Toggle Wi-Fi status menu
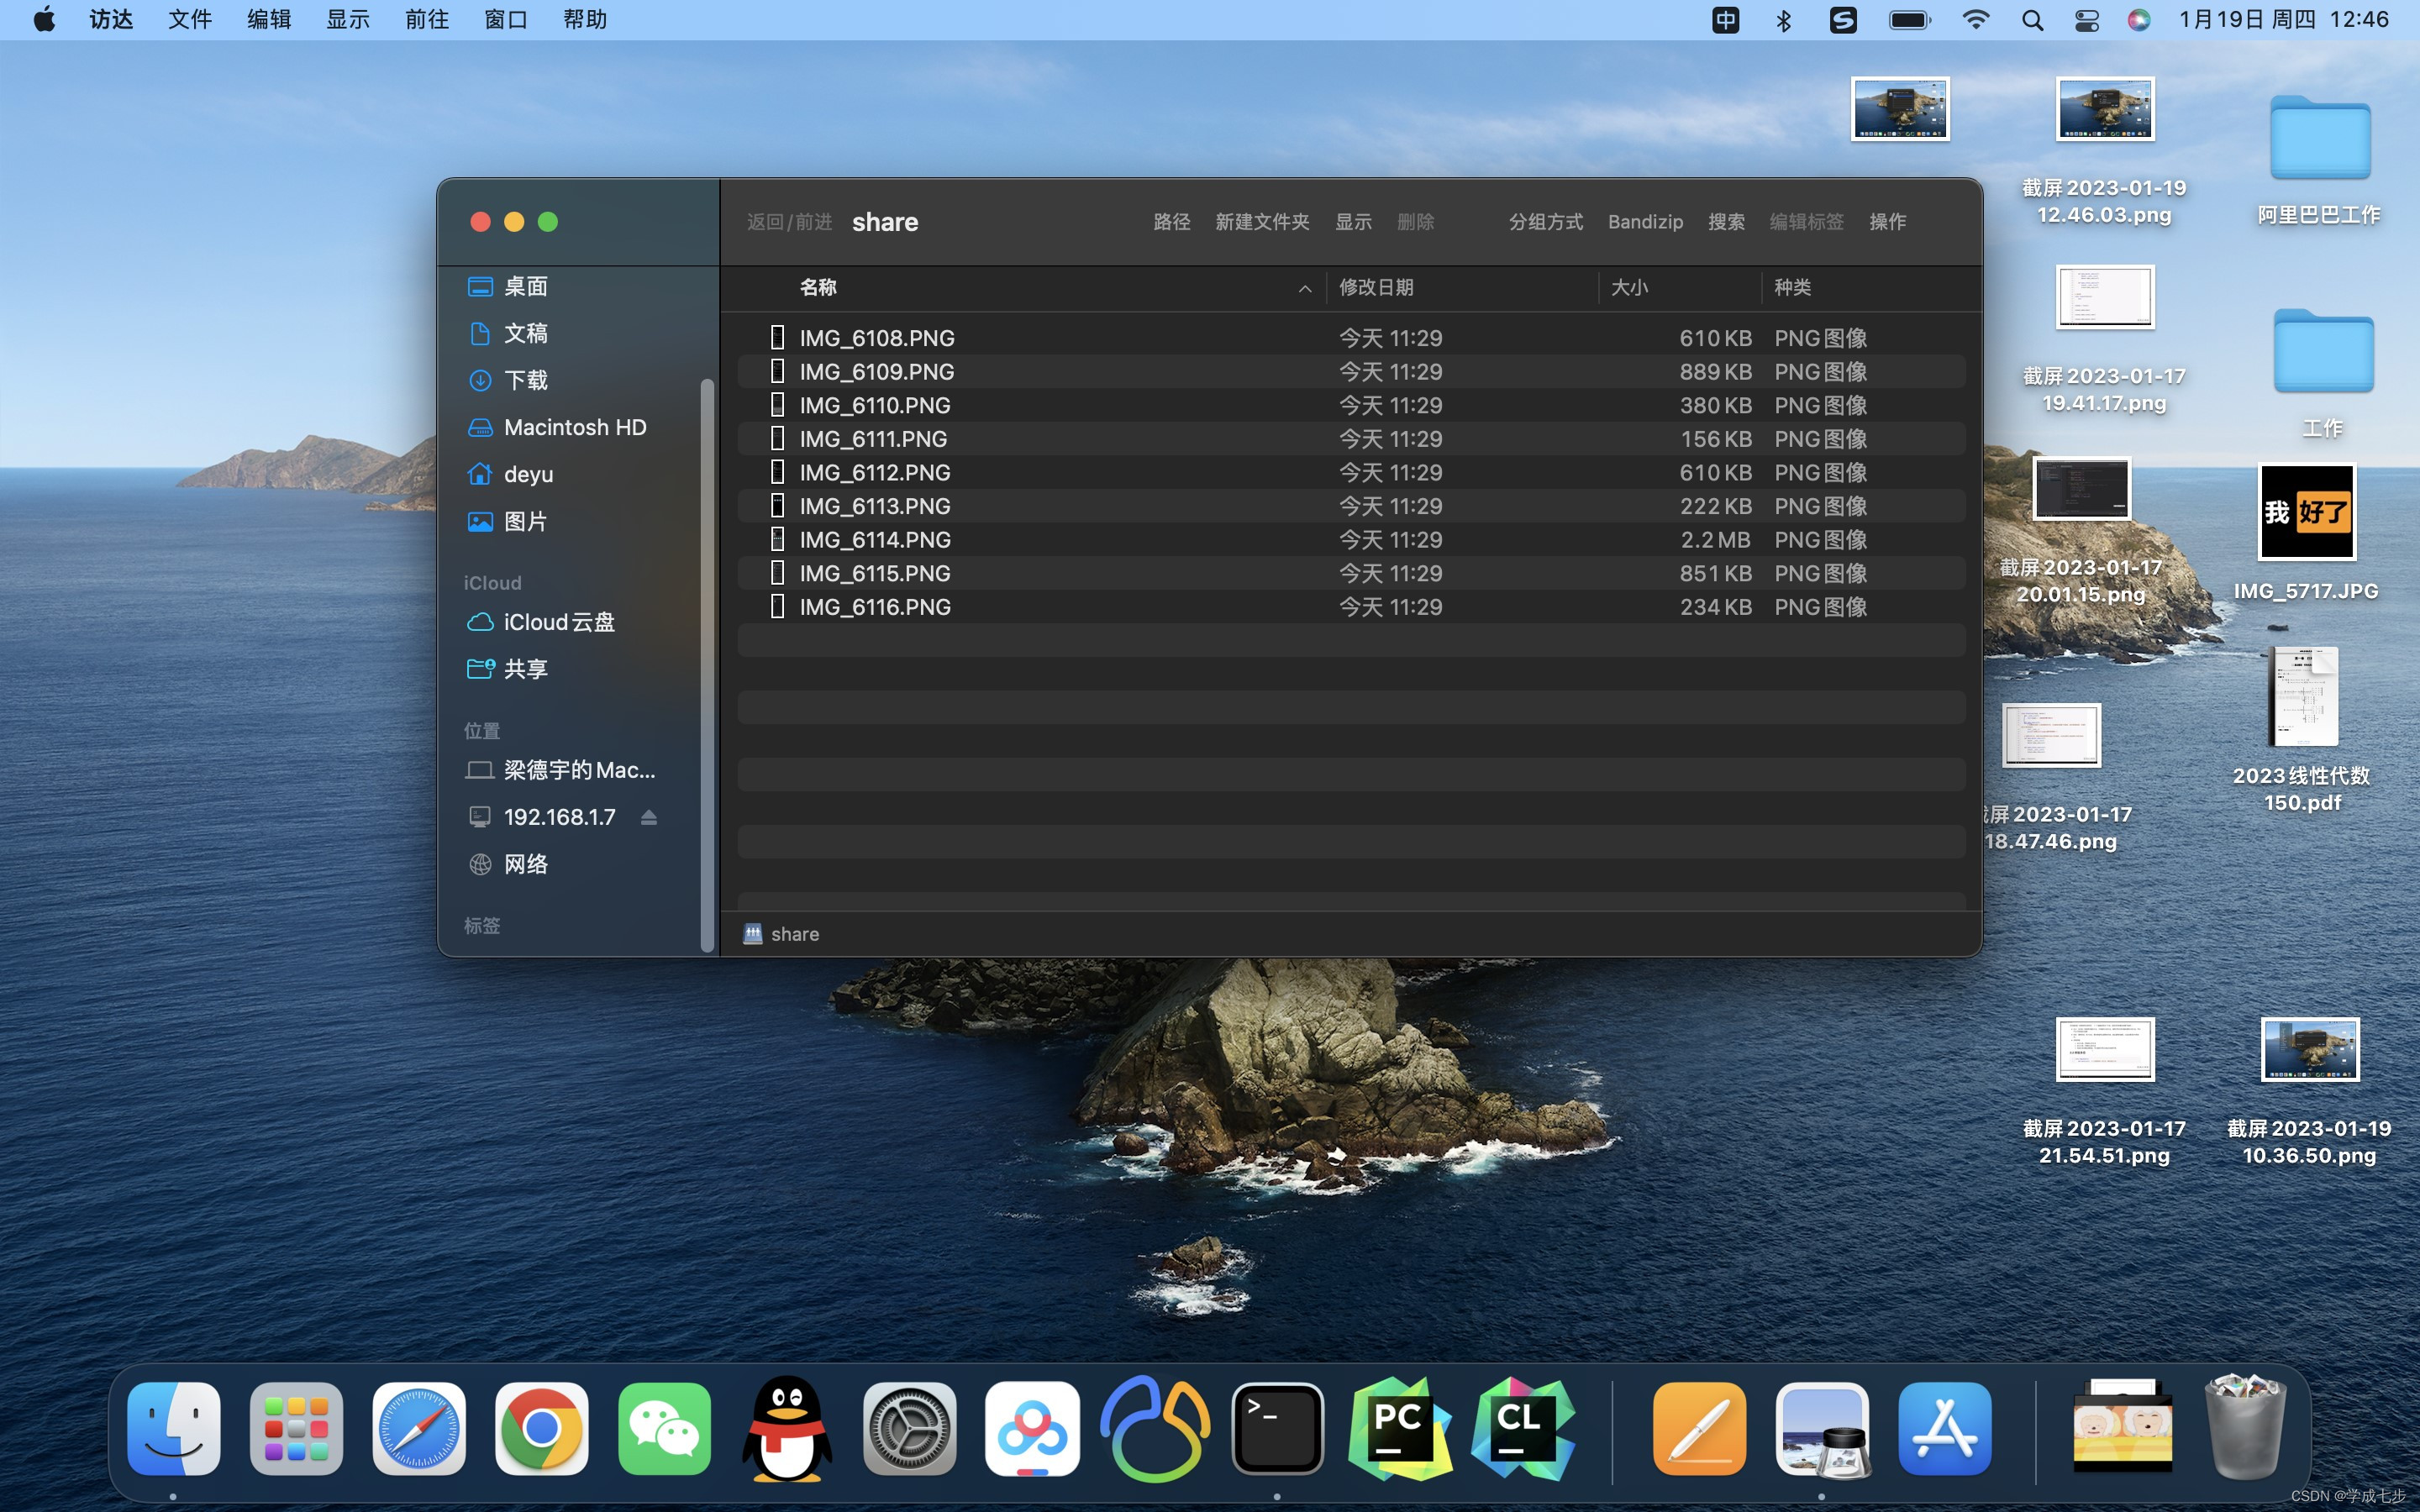This screenshot has width=2420, height=1512. point(1975,20)
